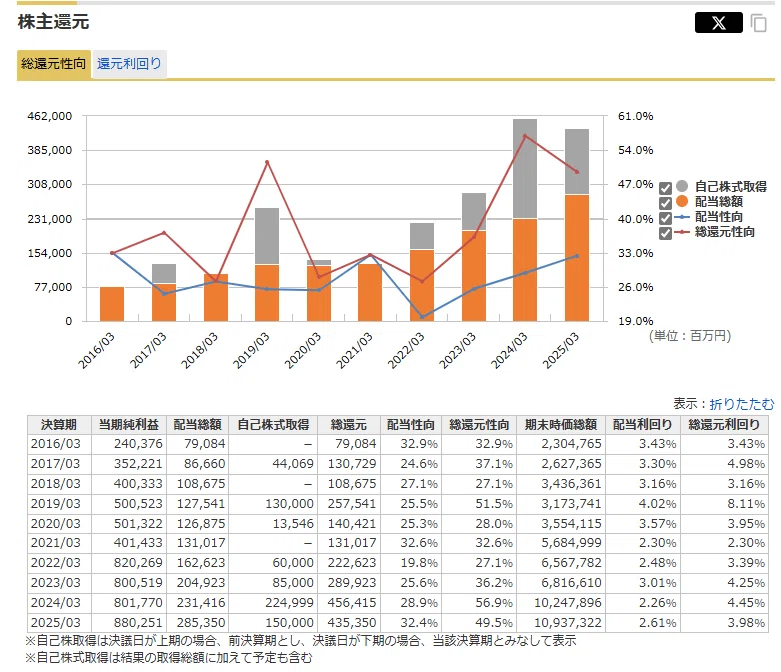The image size is (781, 672).
Task: Click the 決算期 column header
Action: coord(59,425)
